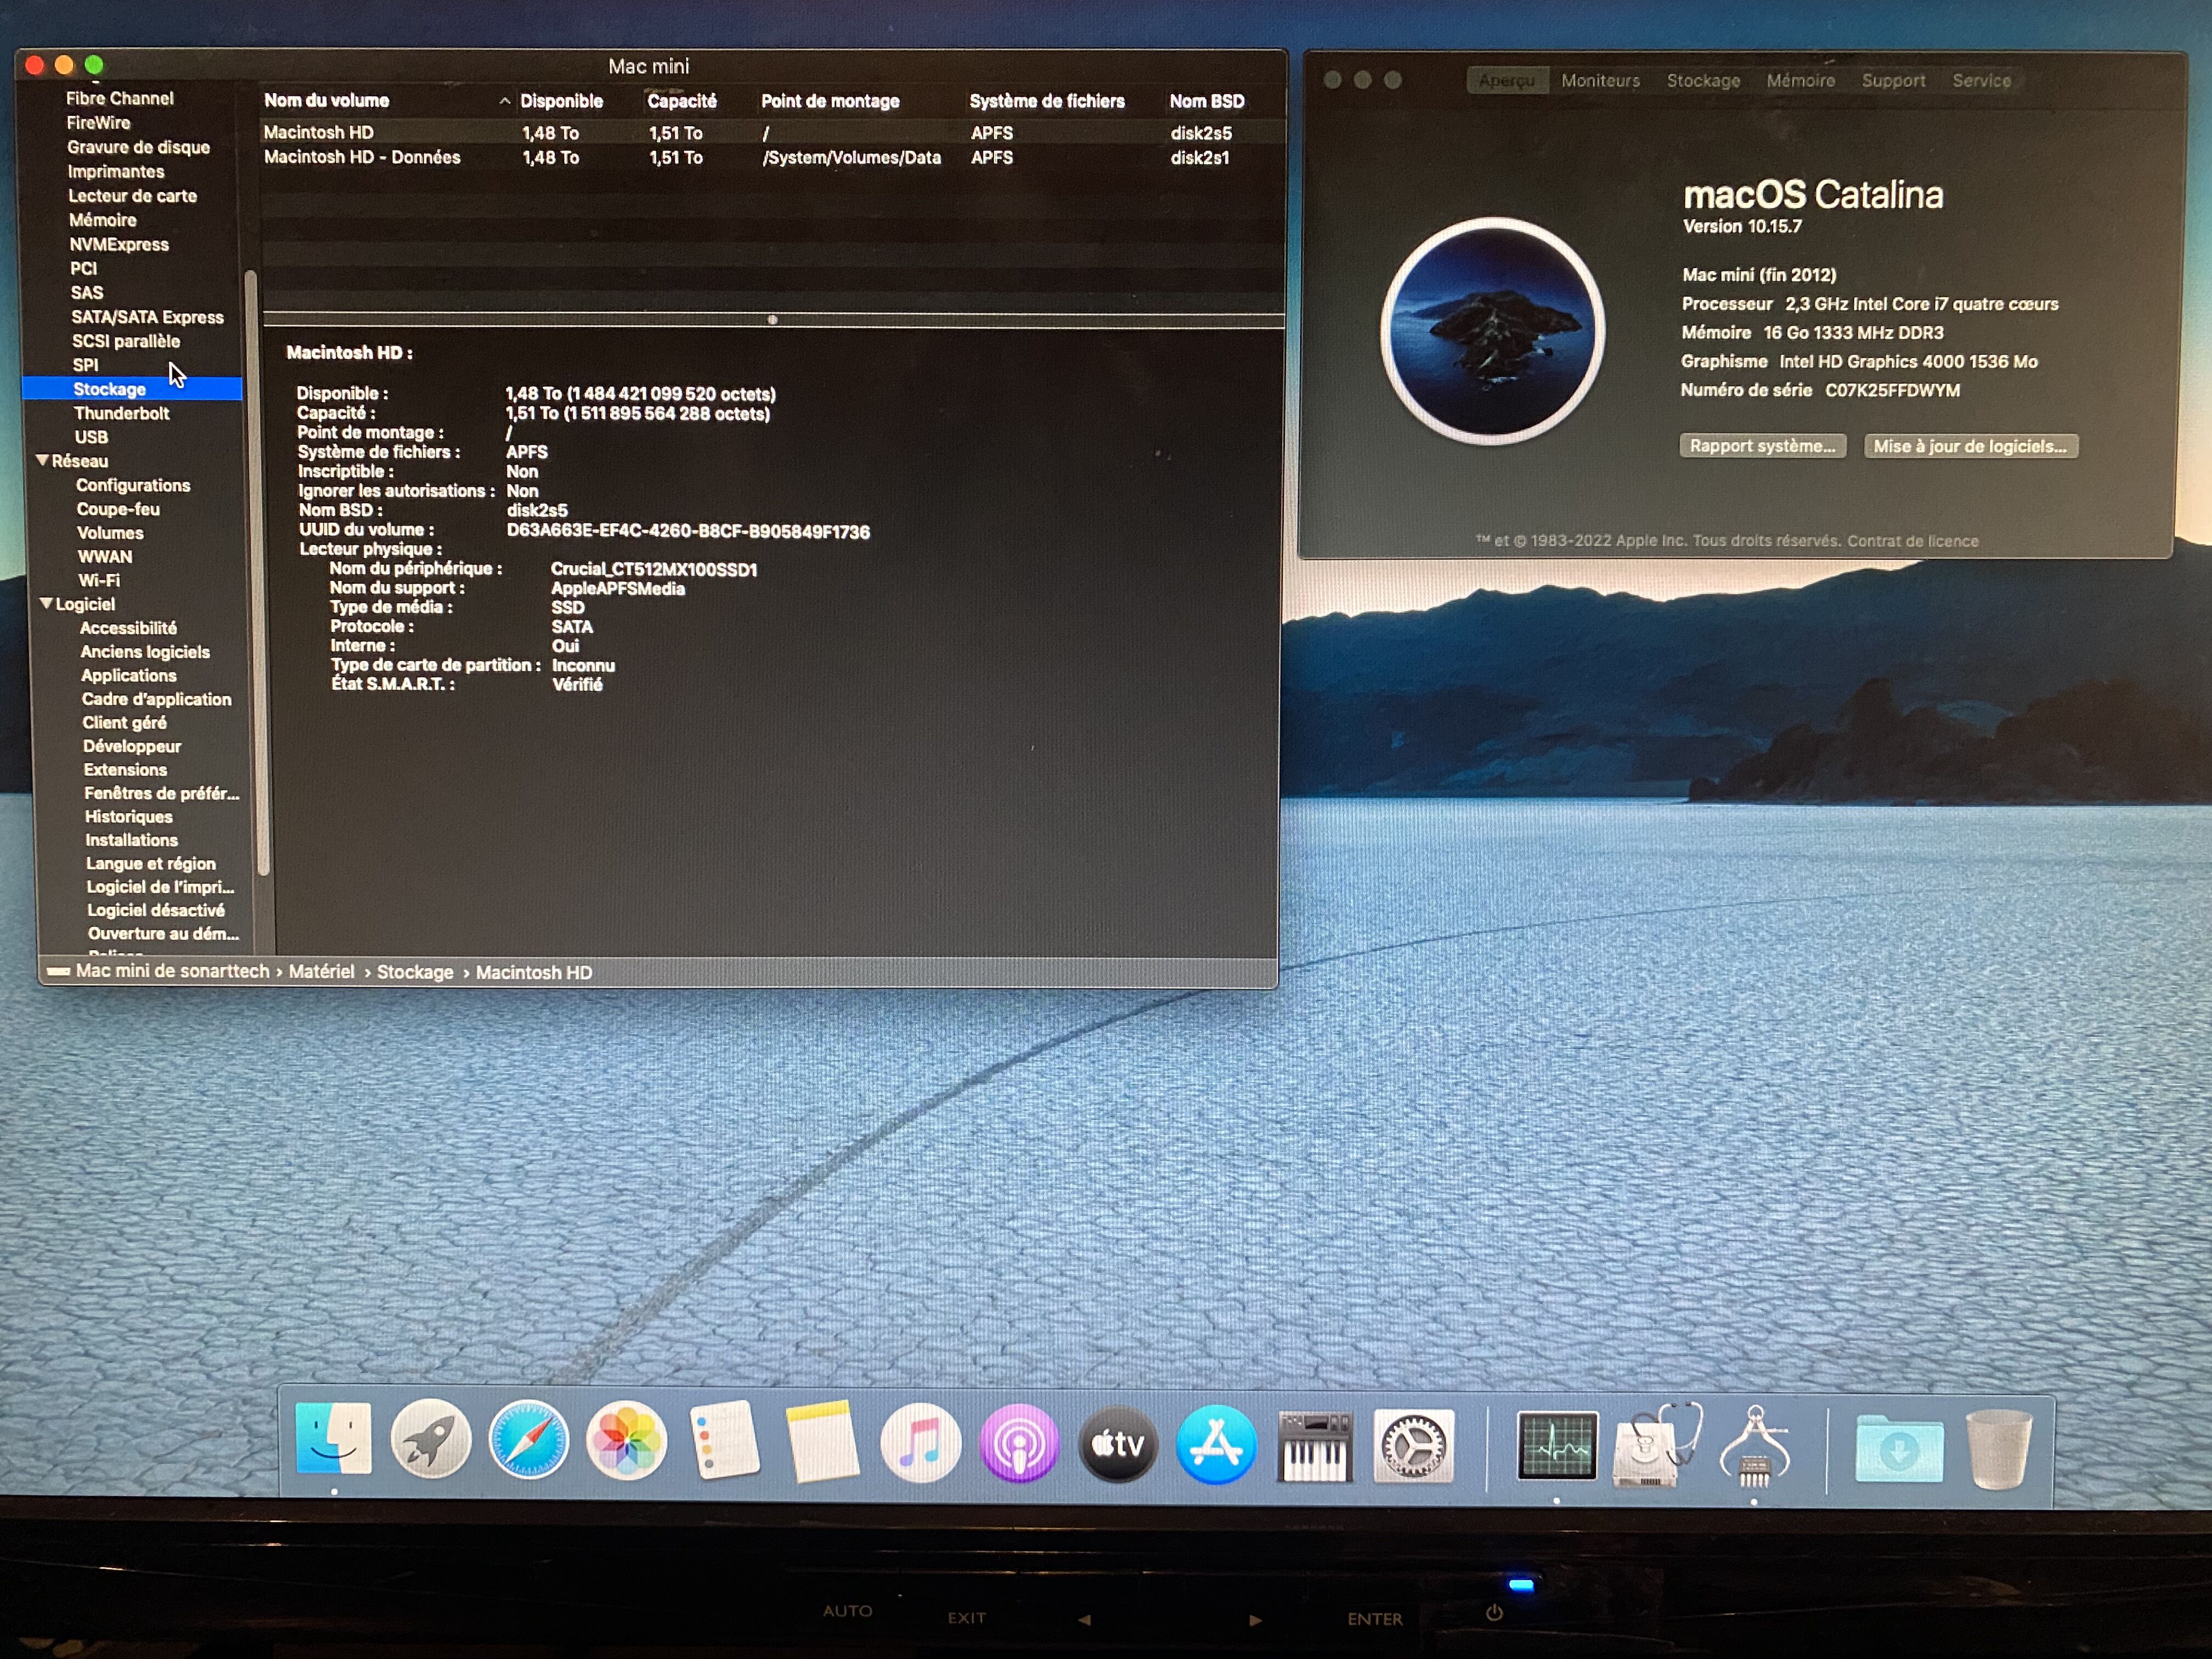Click Matériel in the path bar
Image resolution: width=2212 pixels, height=1659 pixels.
click(322, 971)
